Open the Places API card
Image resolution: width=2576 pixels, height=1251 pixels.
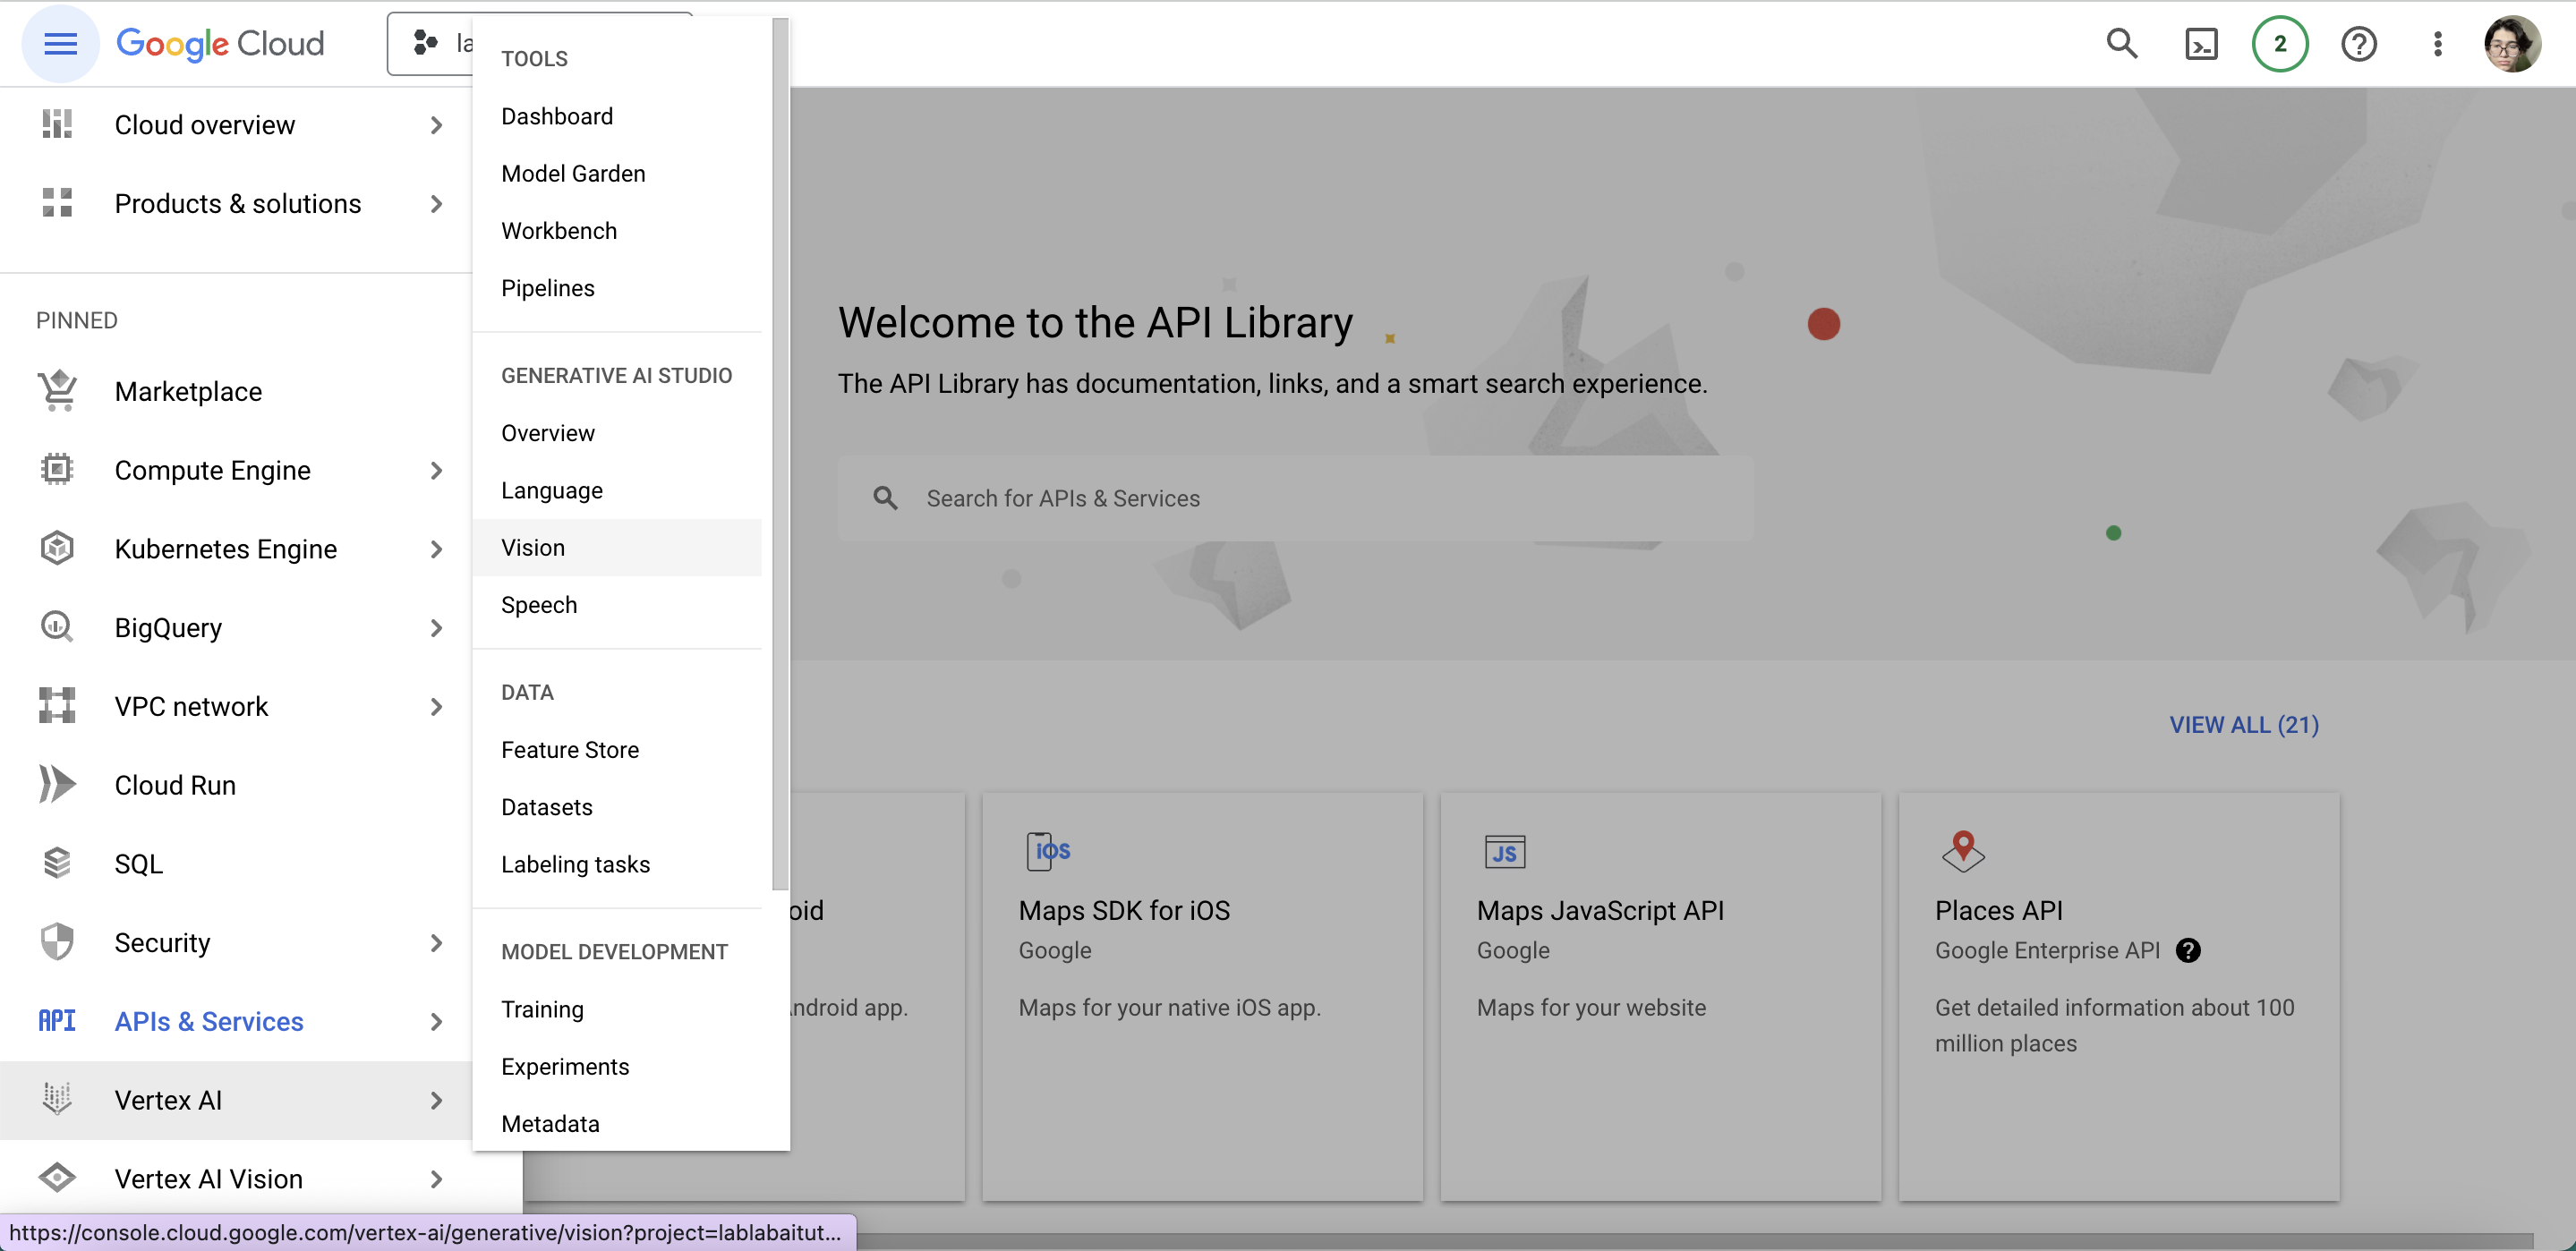(2117, 996)
